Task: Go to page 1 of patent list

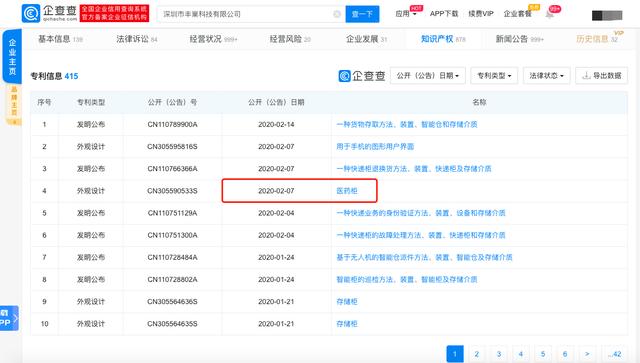Action: coord(455,354)
